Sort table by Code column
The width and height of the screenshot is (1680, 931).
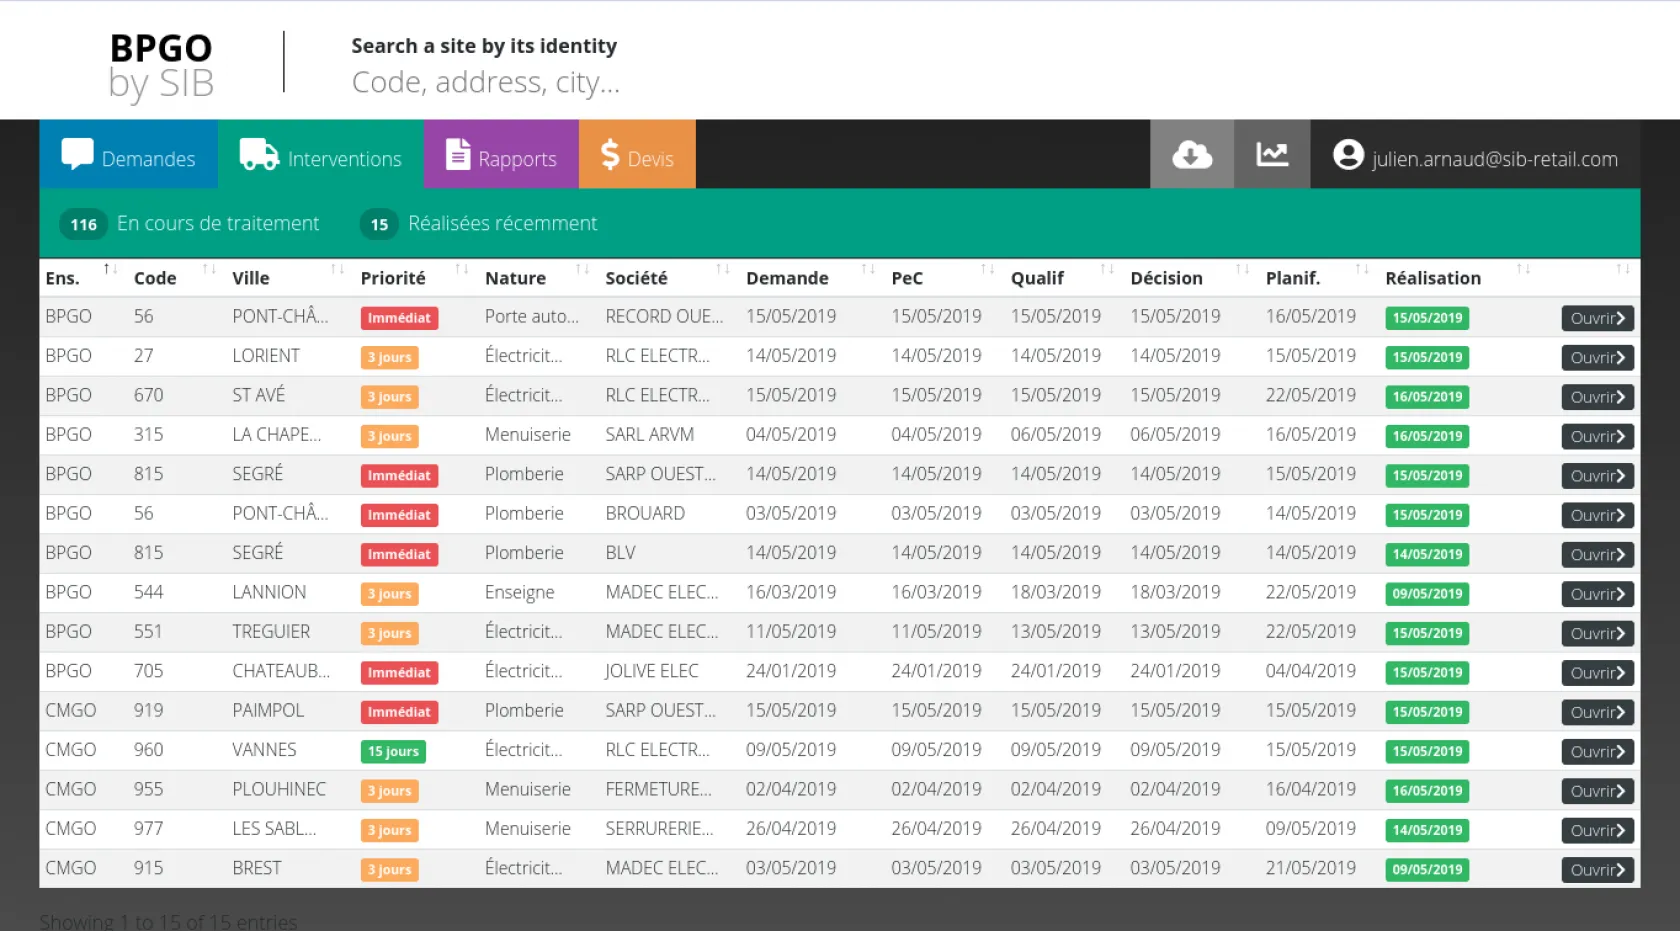click(x=155, y=278)
